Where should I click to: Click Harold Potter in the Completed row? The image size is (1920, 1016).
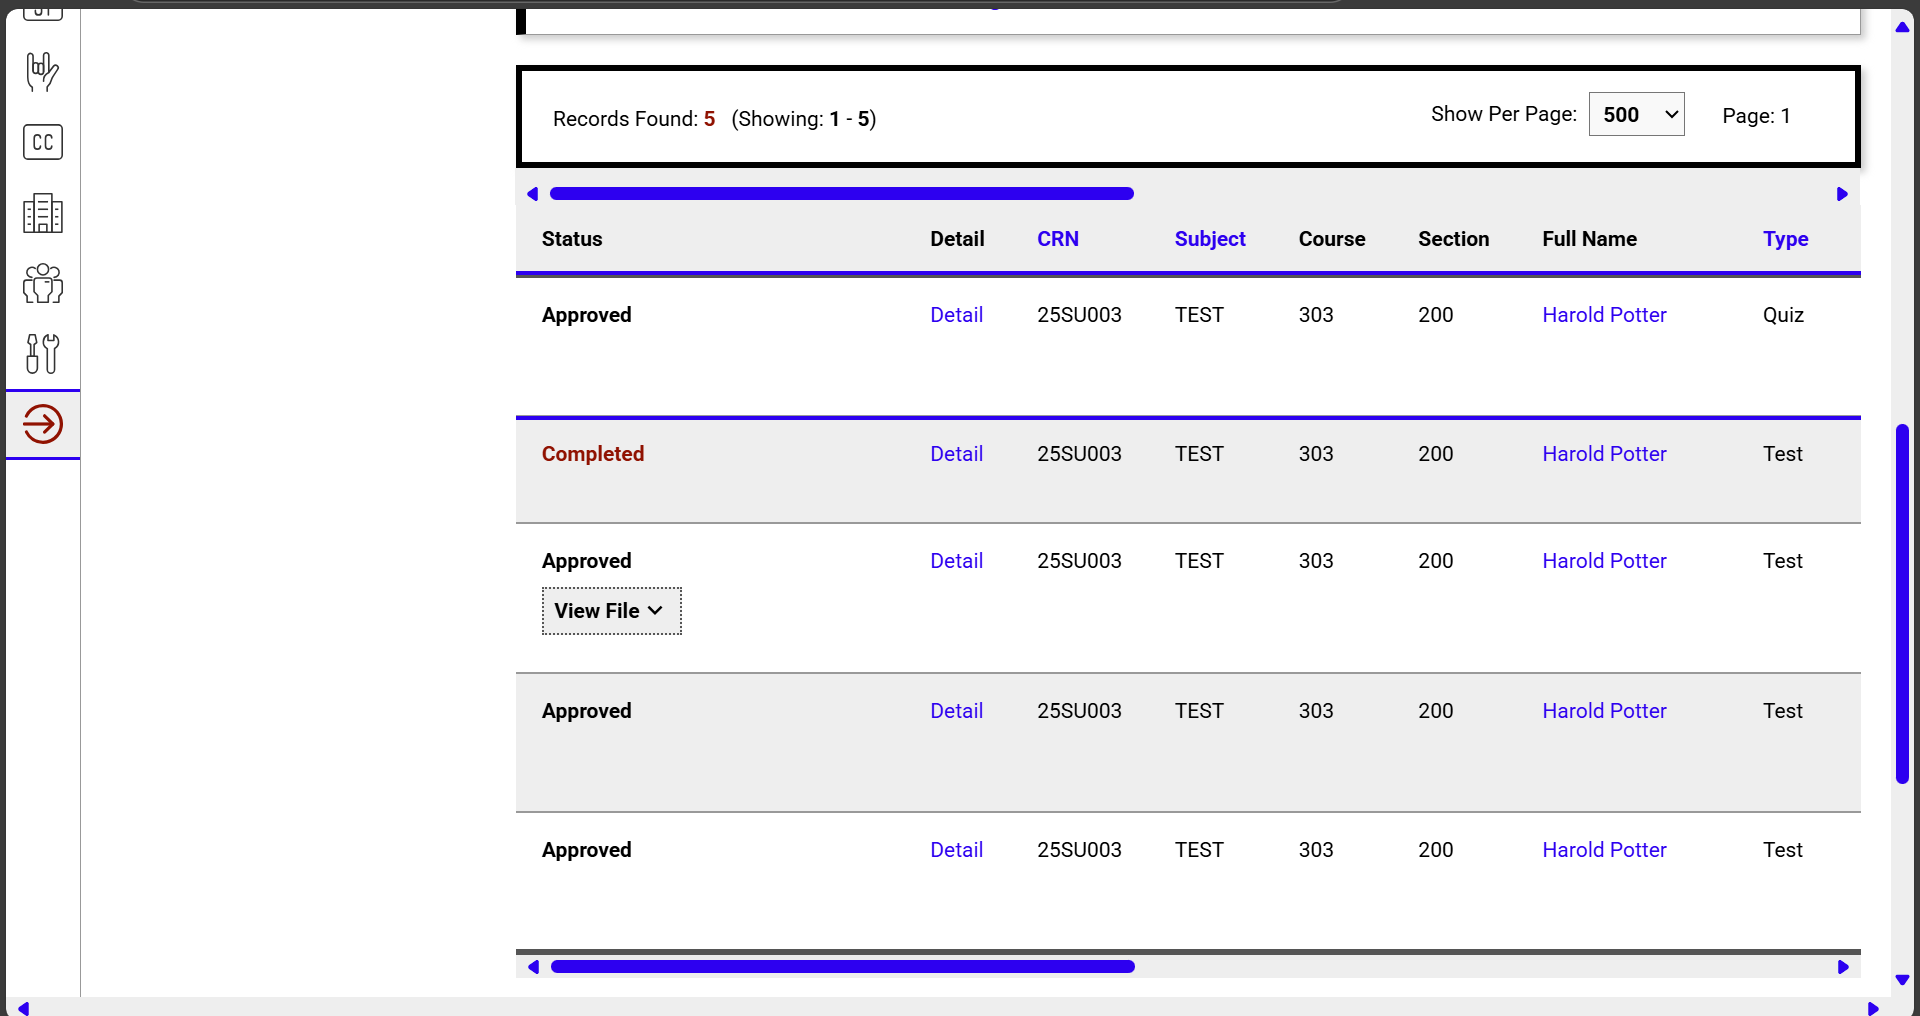pyautogui.click(x=1604, y=453)
